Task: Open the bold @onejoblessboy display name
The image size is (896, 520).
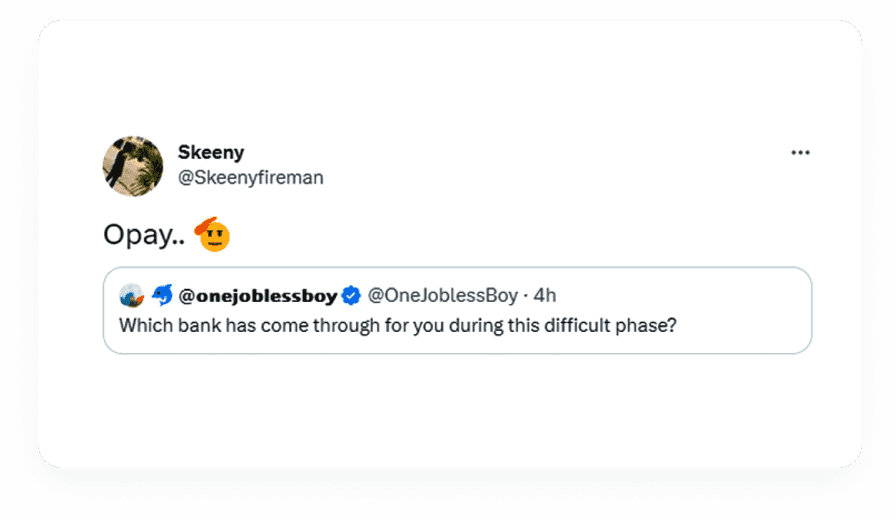Action: pos(257,295)
